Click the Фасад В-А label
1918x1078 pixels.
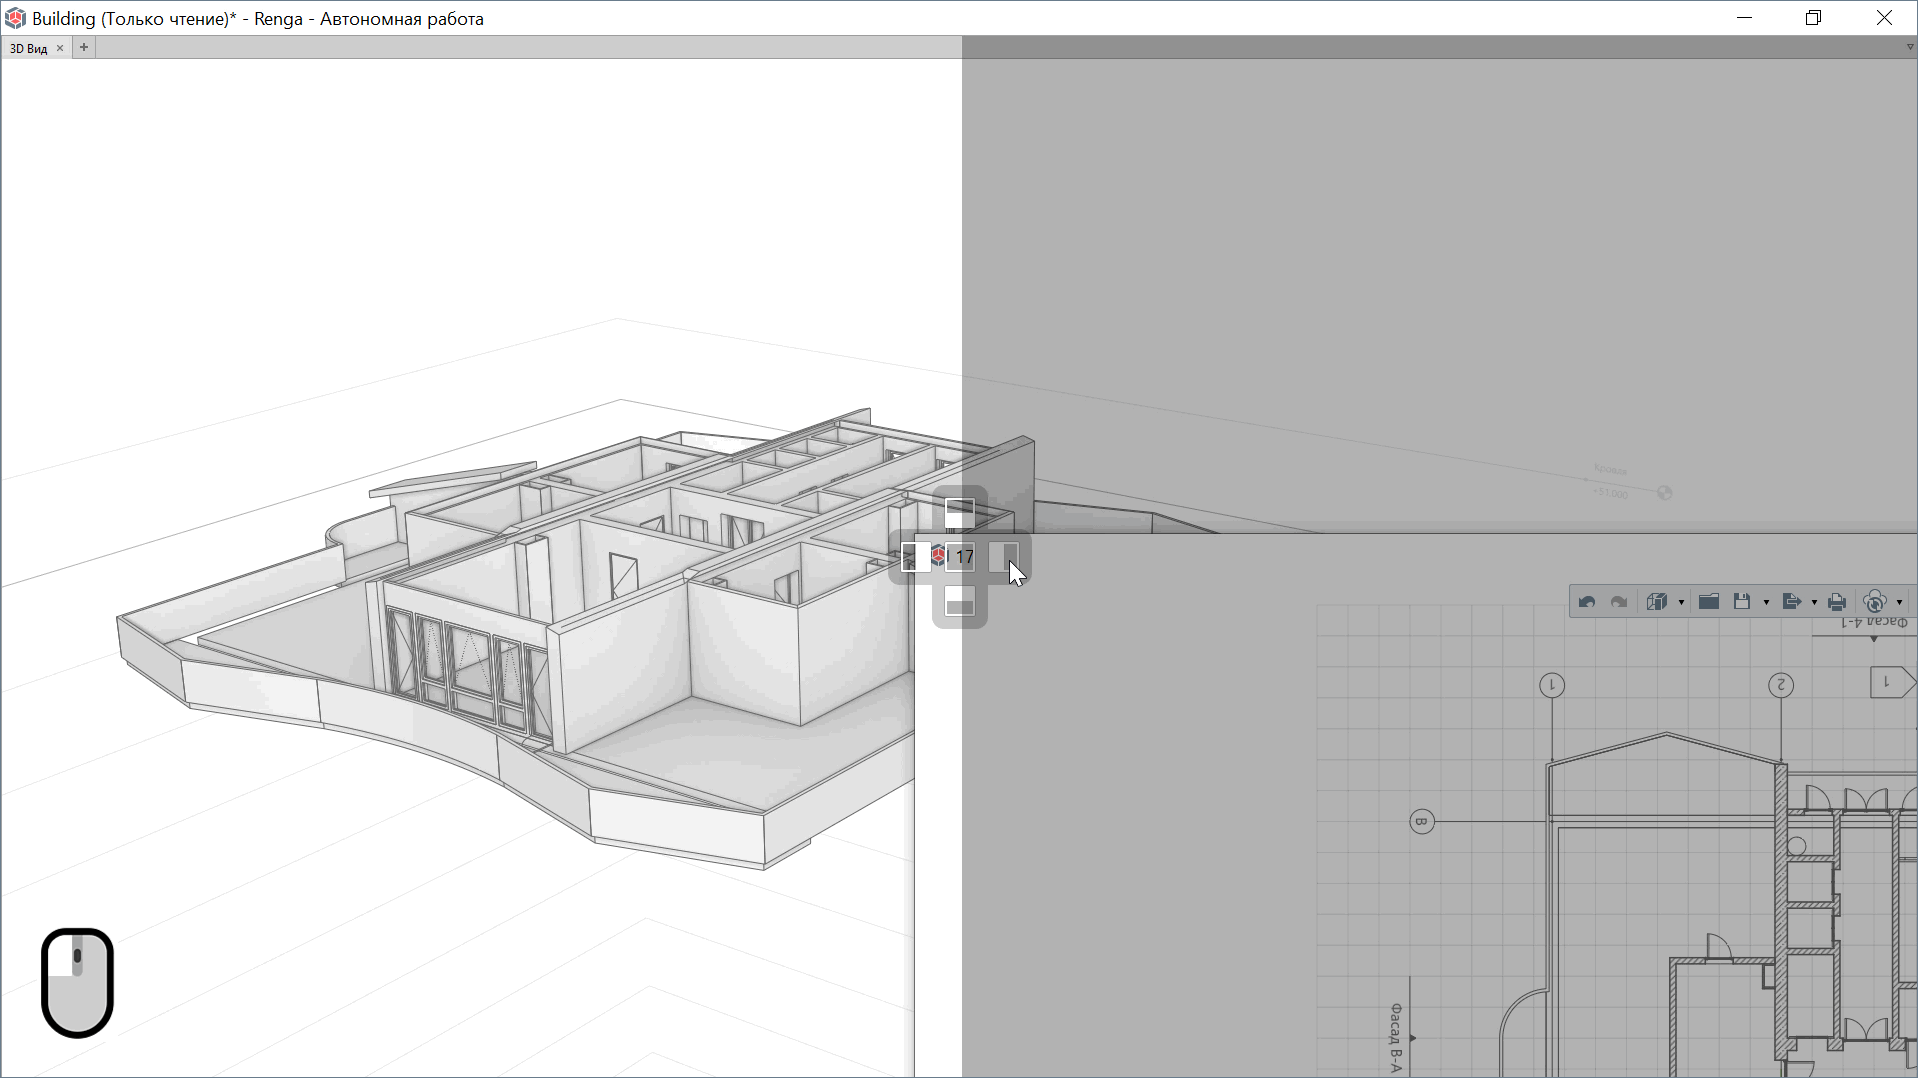point(1396,1039)
